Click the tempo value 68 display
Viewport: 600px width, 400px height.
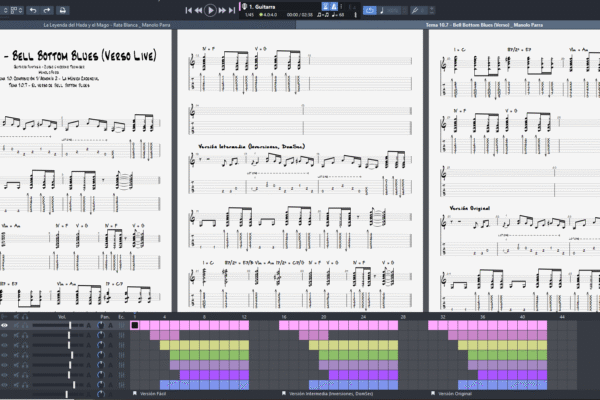tap(338, 15)
